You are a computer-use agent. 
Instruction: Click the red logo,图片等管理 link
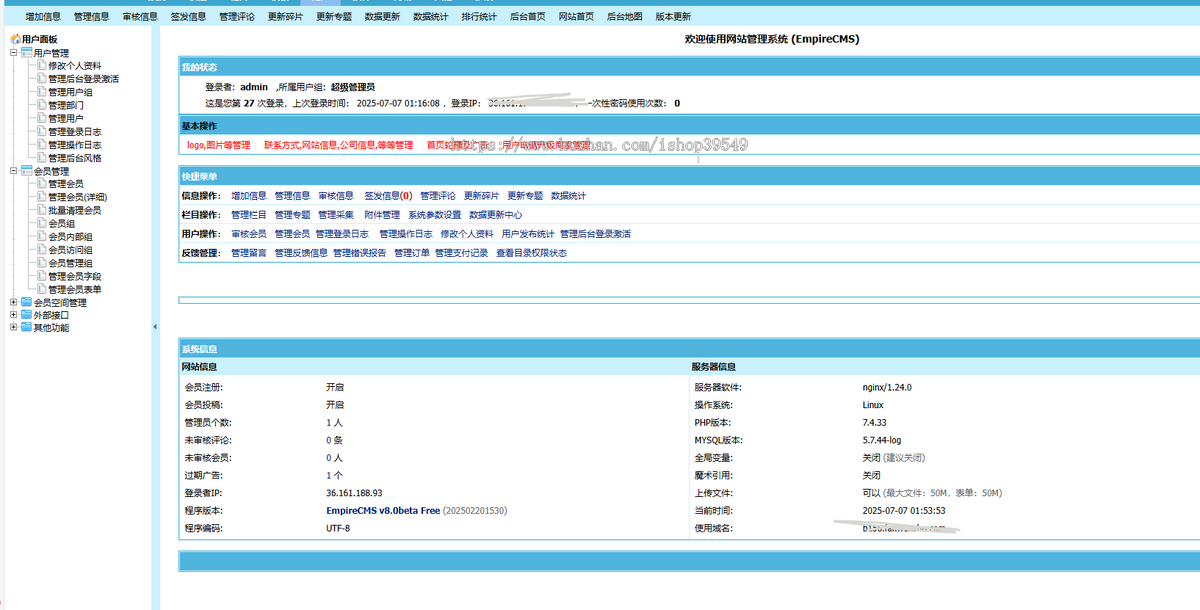pos(219,145)
